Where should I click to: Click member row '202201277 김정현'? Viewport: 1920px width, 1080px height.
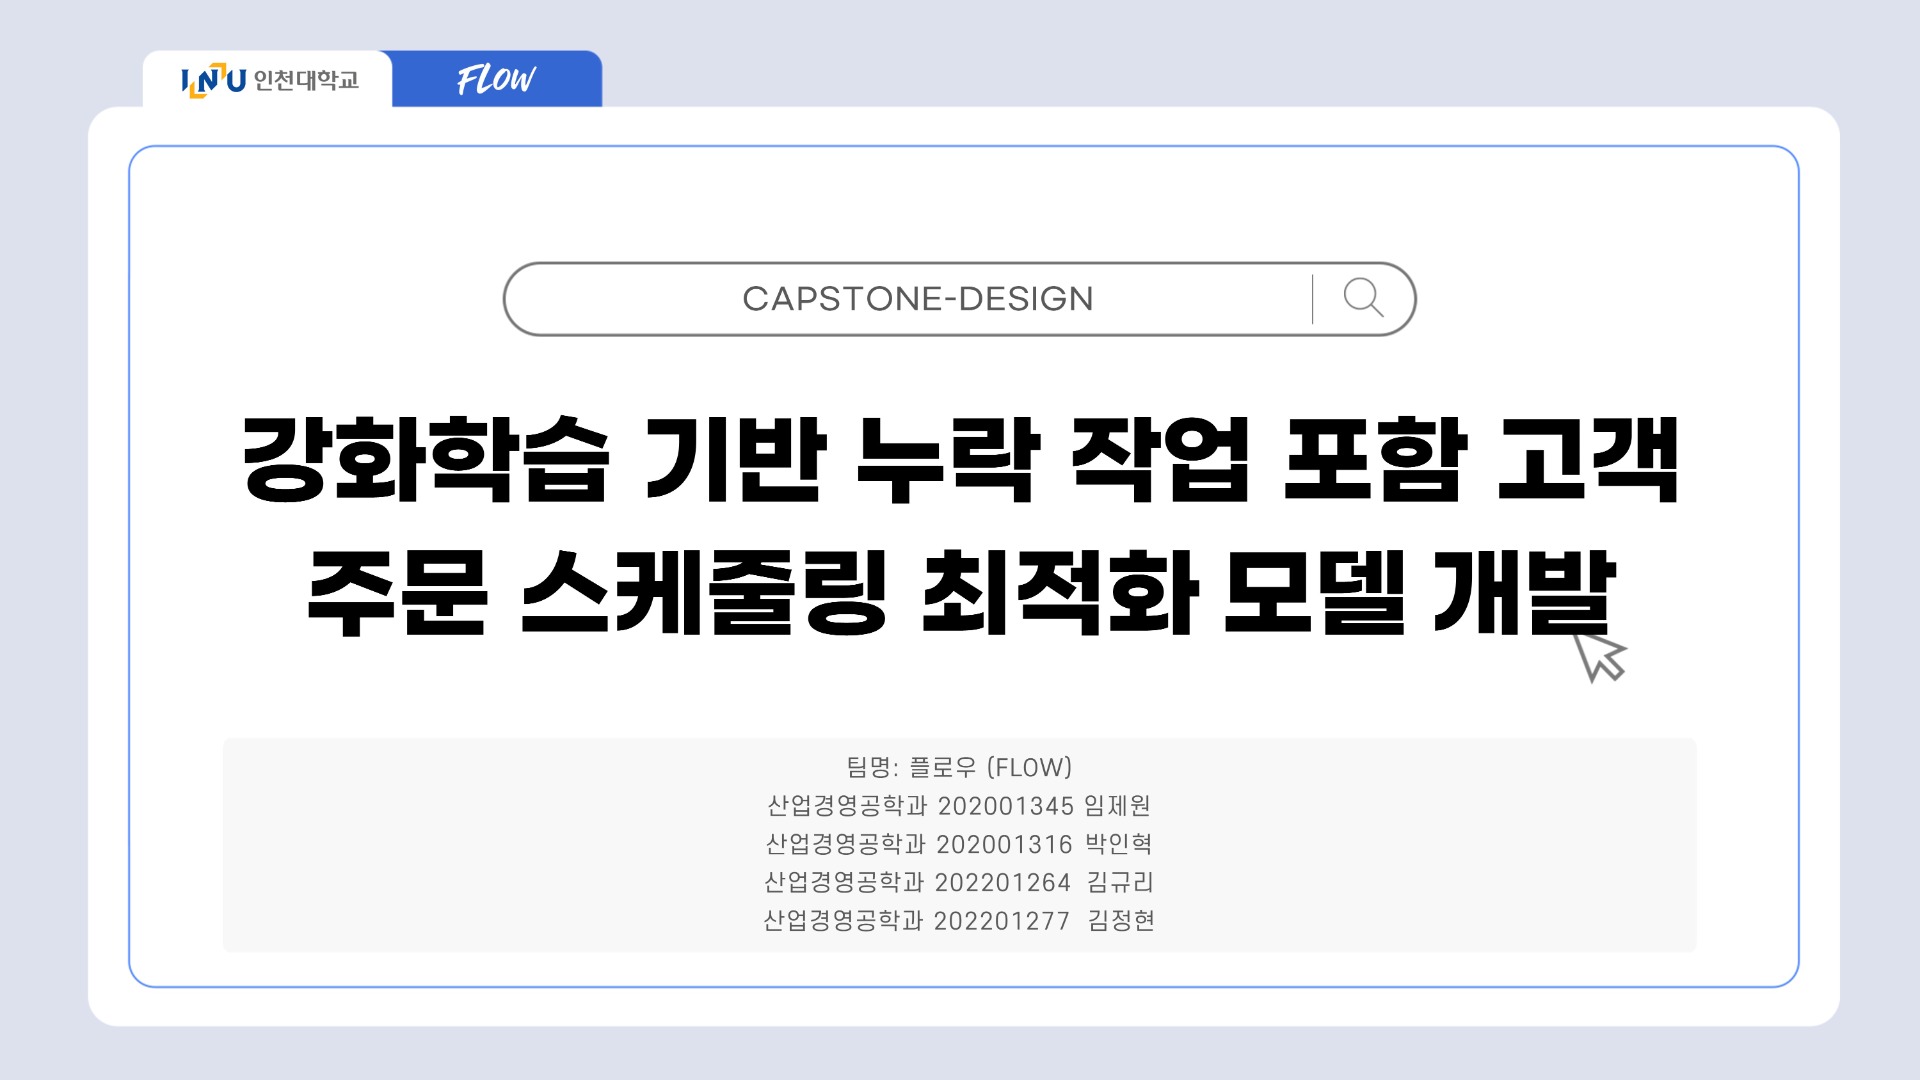959,920
